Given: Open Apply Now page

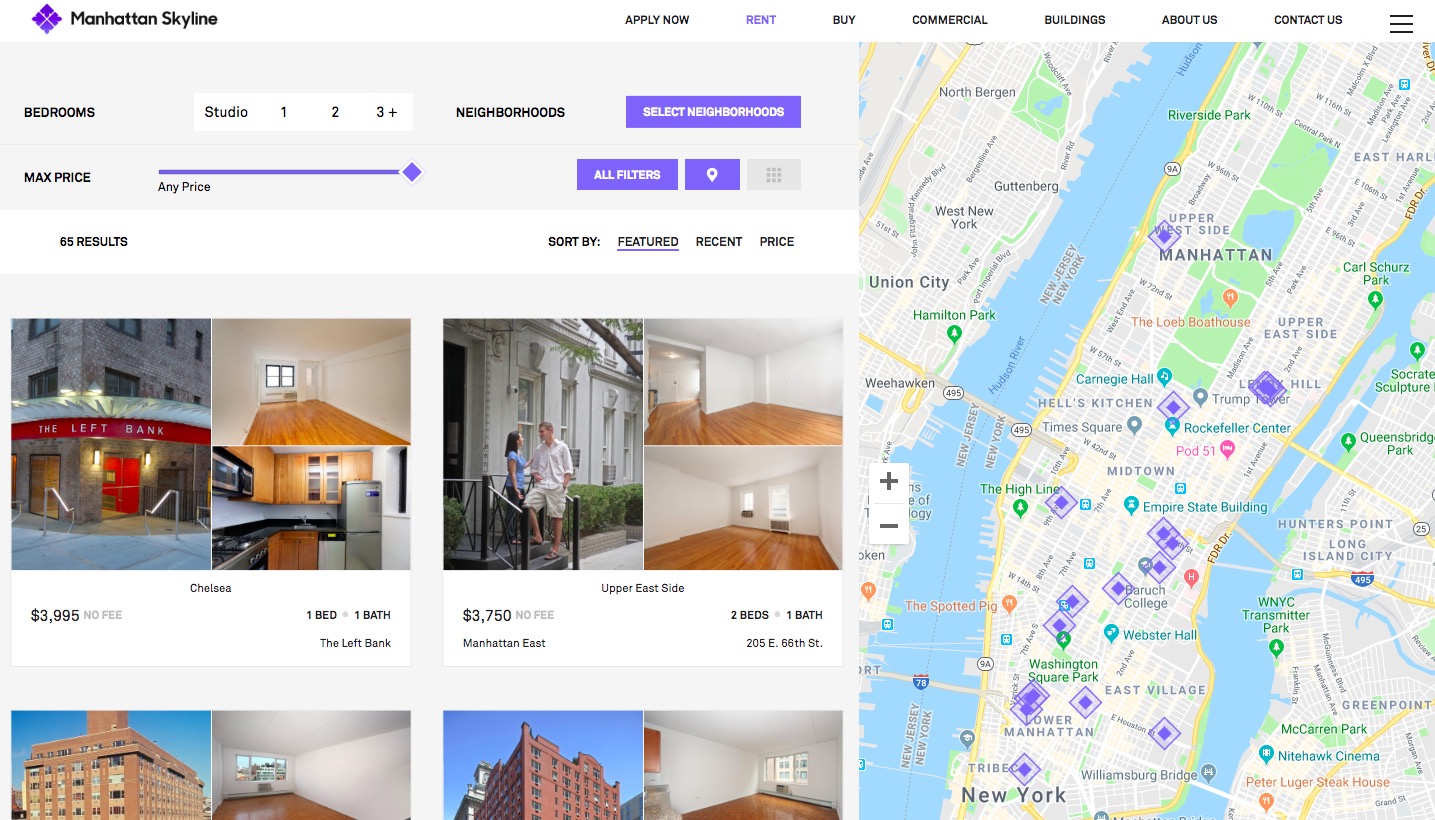Looking at the screenshot, I should click(x=657, y=20).
